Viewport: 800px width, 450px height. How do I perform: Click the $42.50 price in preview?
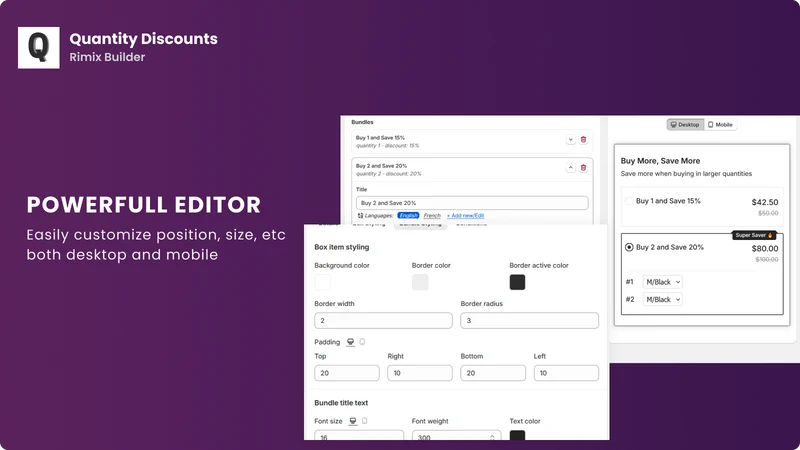pyautogui.click(x=765, y=203)
